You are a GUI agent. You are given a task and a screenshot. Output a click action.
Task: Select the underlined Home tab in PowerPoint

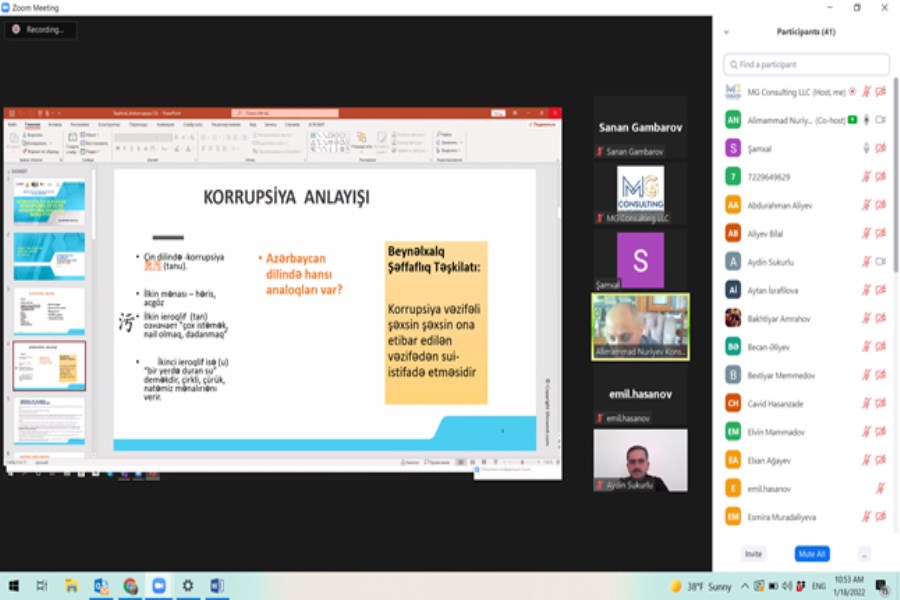pos(32,125)
